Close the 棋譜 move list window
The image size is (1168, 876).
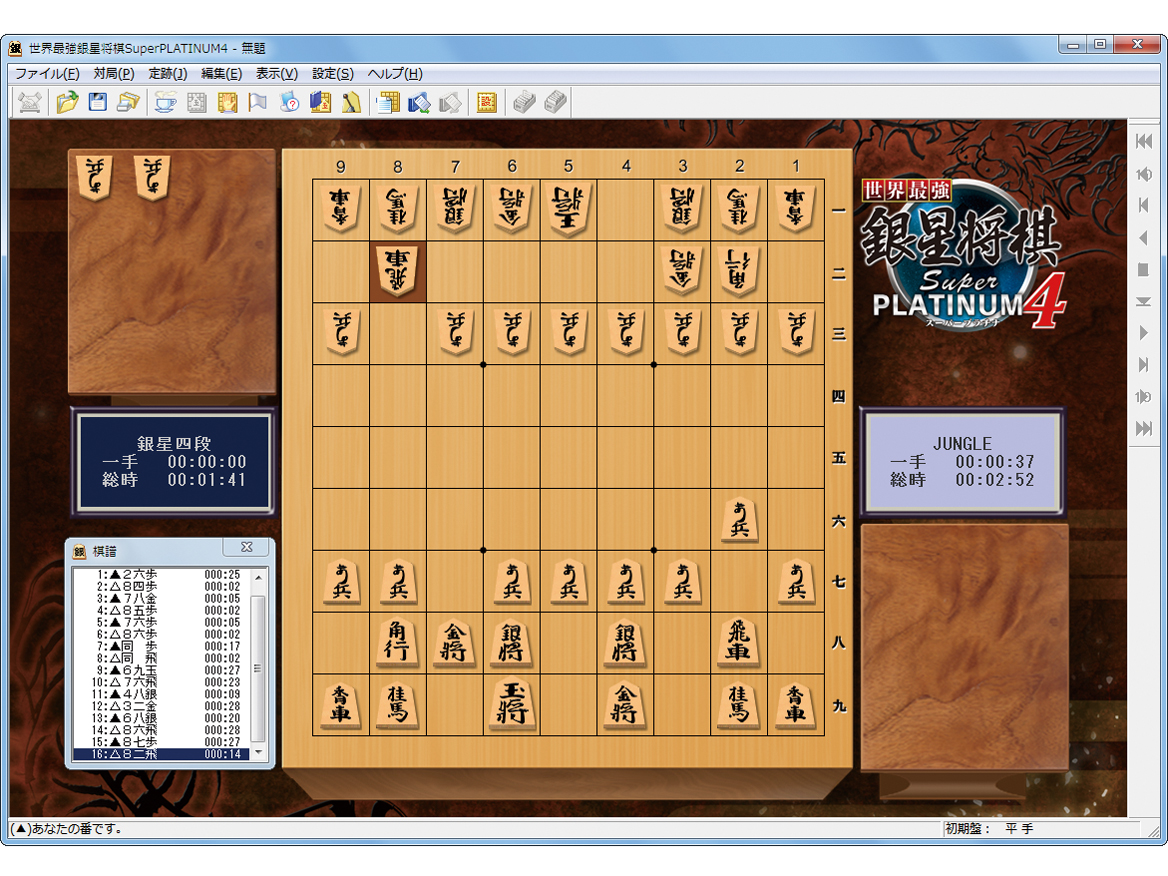tap(246, 547)
